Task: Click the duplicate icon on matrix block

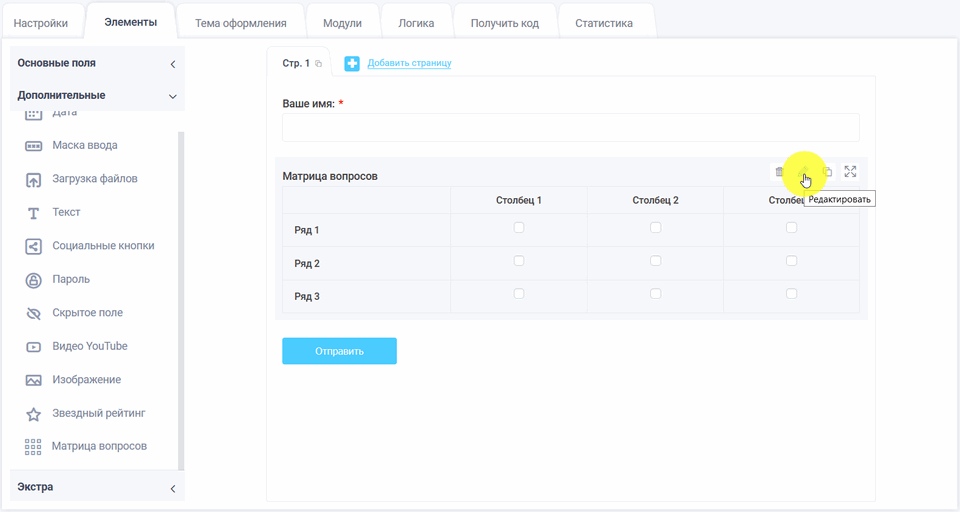Action: 827,172
